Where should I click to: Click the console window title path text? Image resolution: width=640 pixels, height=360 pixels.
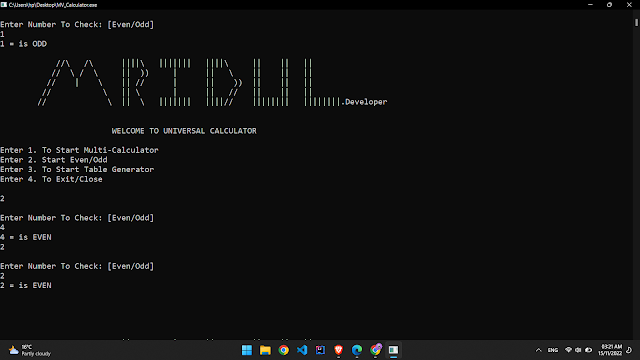click(53, 5)
